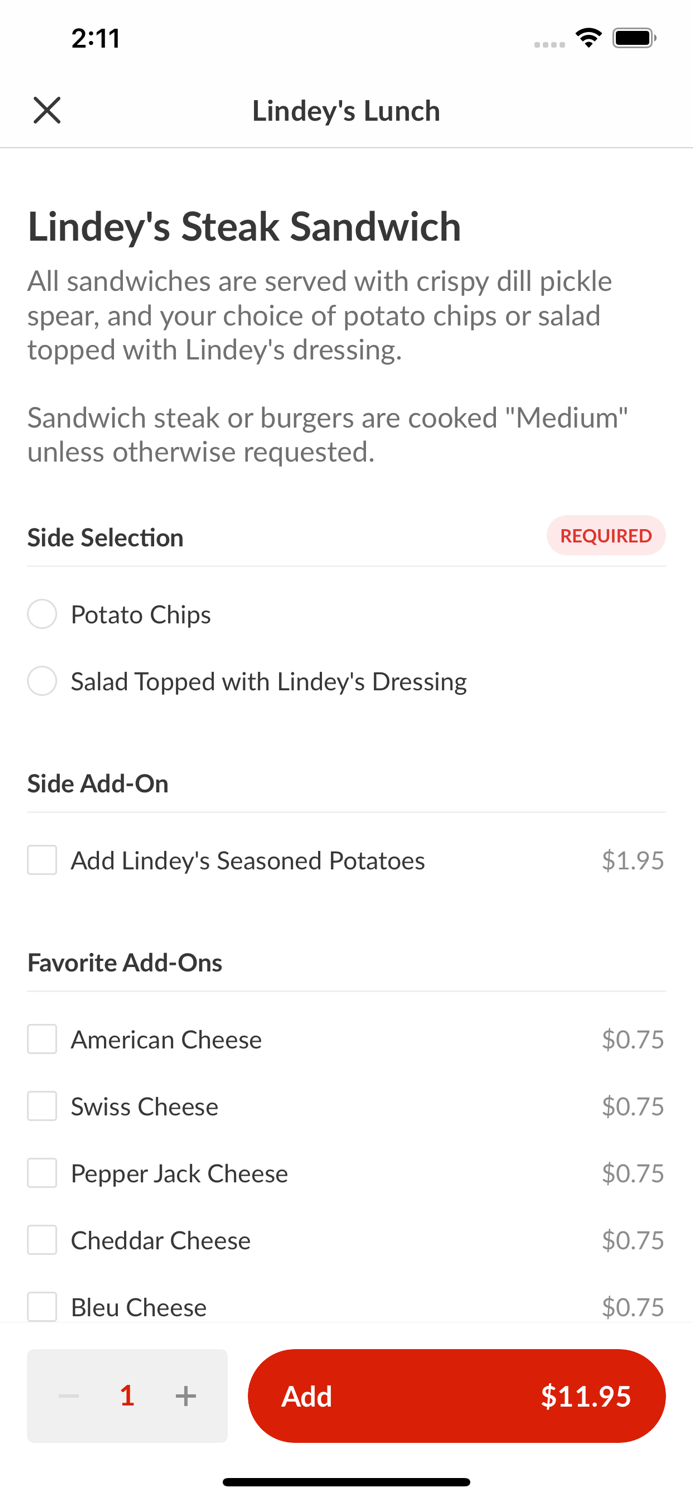Choose Salad Topped with Lindey's Dressing
This screenshot has height=1500, width=693.
click(42, 681)
